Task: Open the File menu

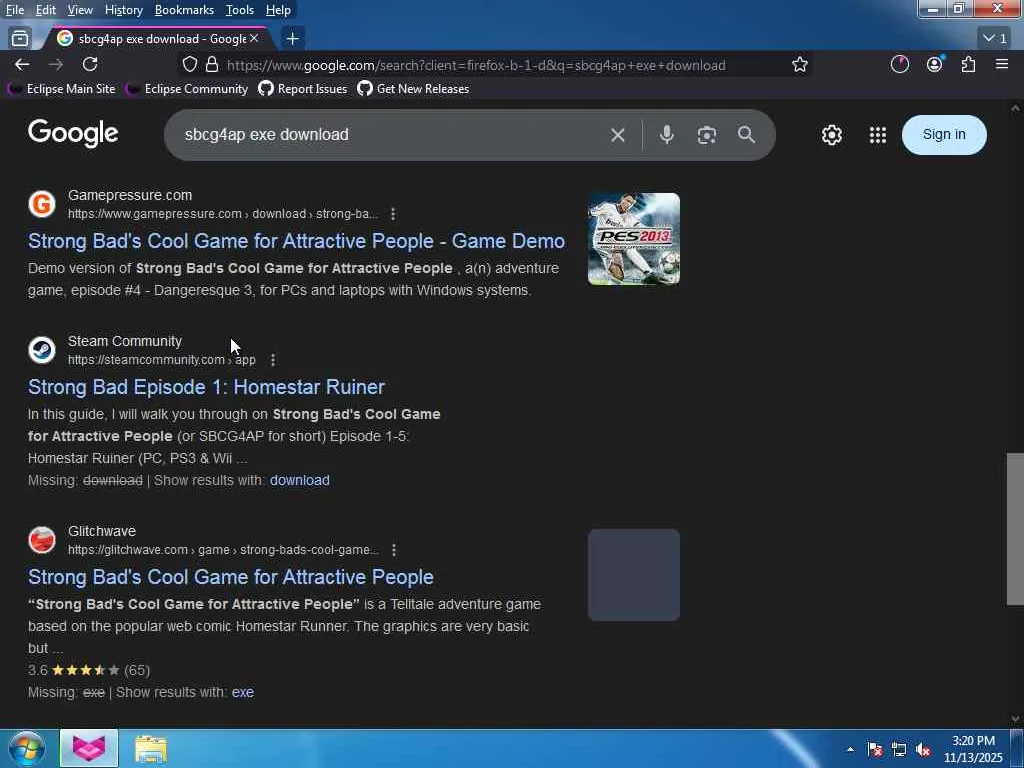Action: 14,10
